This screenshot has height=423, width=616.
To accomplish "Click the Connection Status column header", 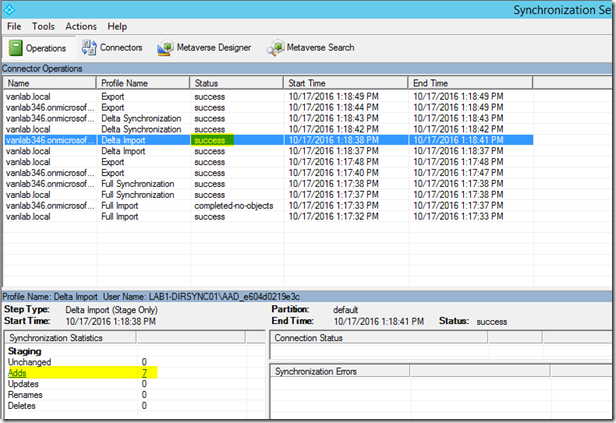I will click(x=380, y=338).
